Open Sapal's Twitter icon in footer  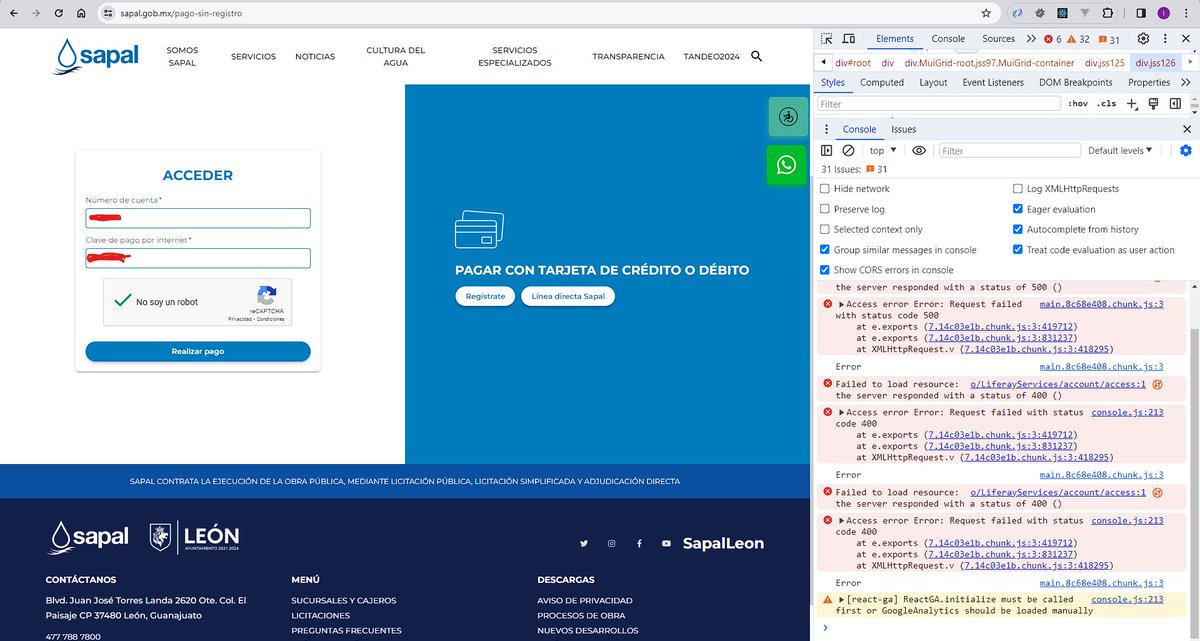tap(584, 544)
